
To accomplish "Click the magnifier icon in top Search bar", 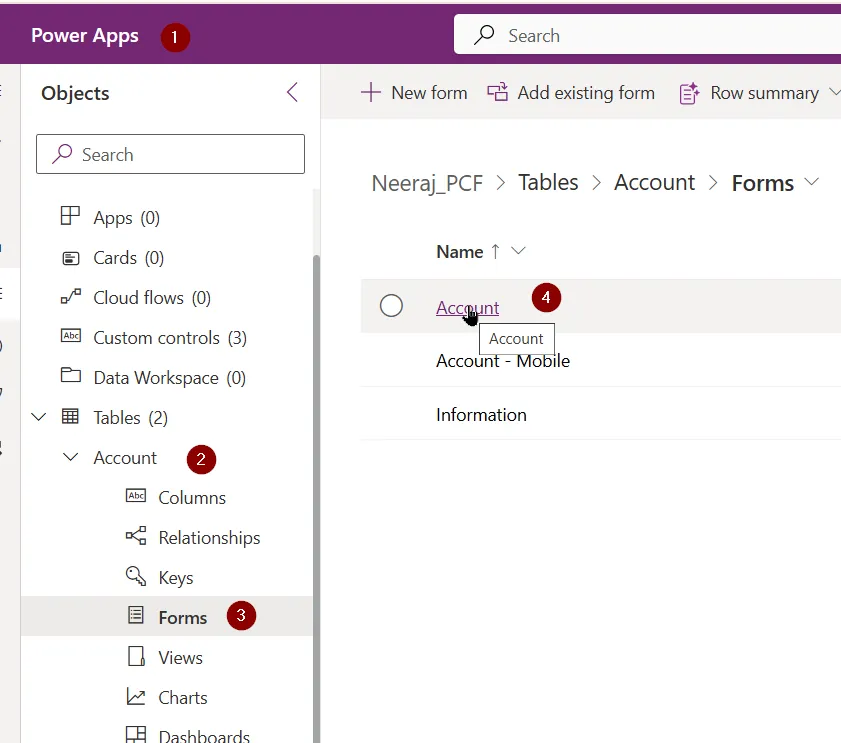I will click(x=484, y=35).
